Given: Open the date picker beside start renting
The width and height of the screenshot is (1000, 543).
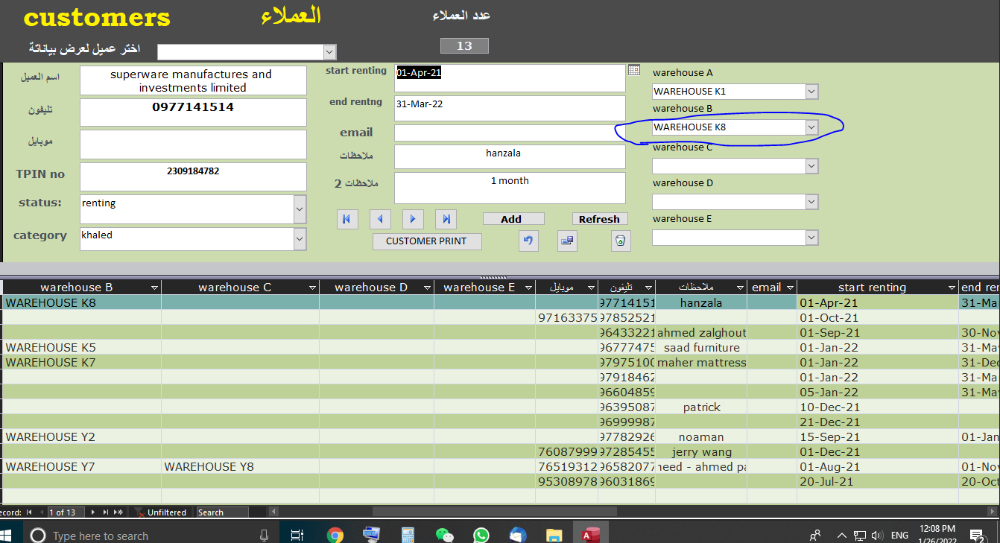Looking at the screenshot, I should coord(633,70).
